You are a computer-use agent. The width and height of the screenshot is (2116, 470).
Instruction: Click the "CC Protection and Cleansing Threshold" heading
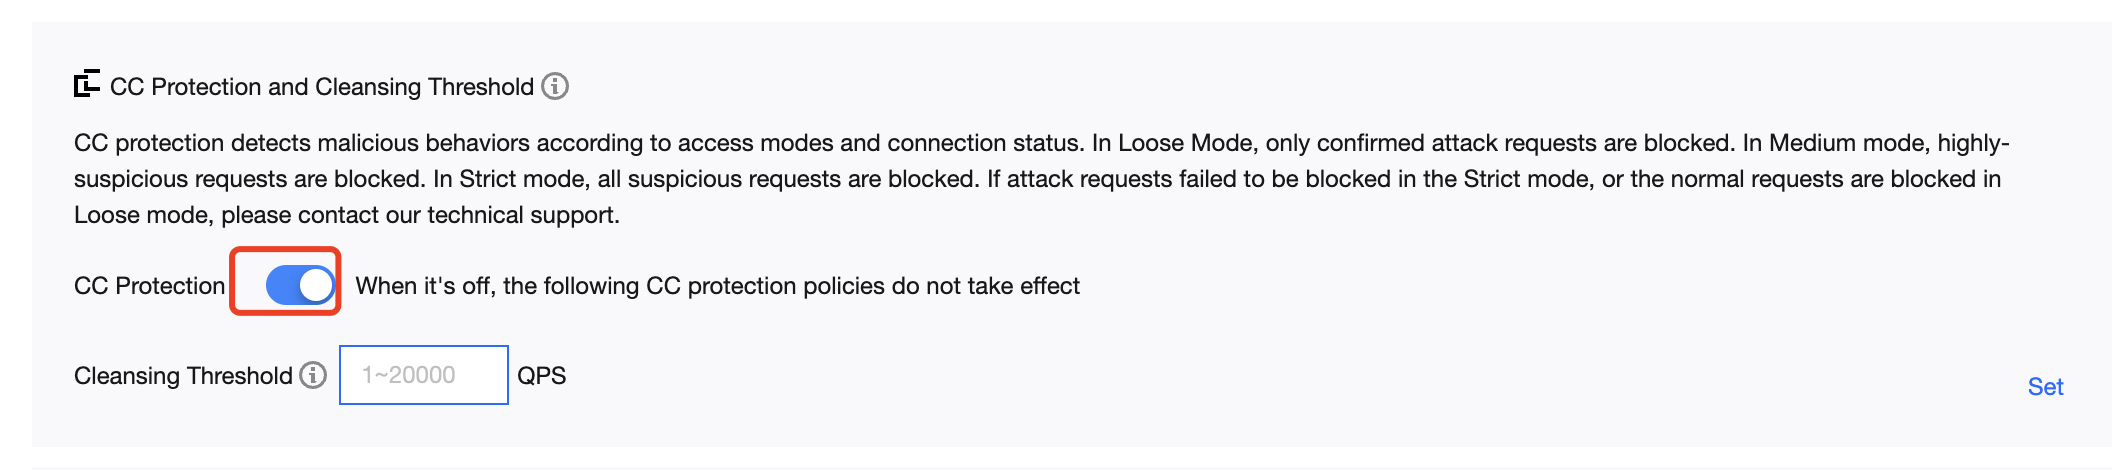click(321, 87)
